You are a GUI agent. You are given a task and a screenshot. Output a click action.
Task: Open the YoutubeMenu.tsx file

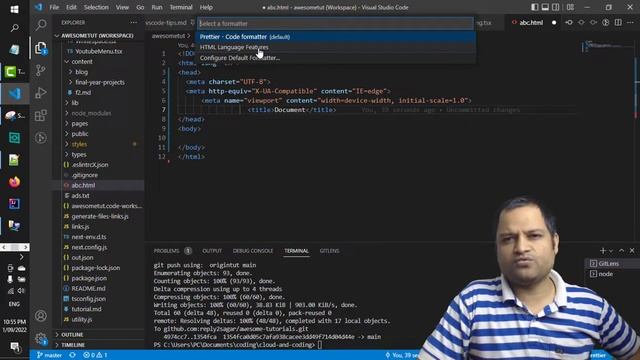point(98,51)
